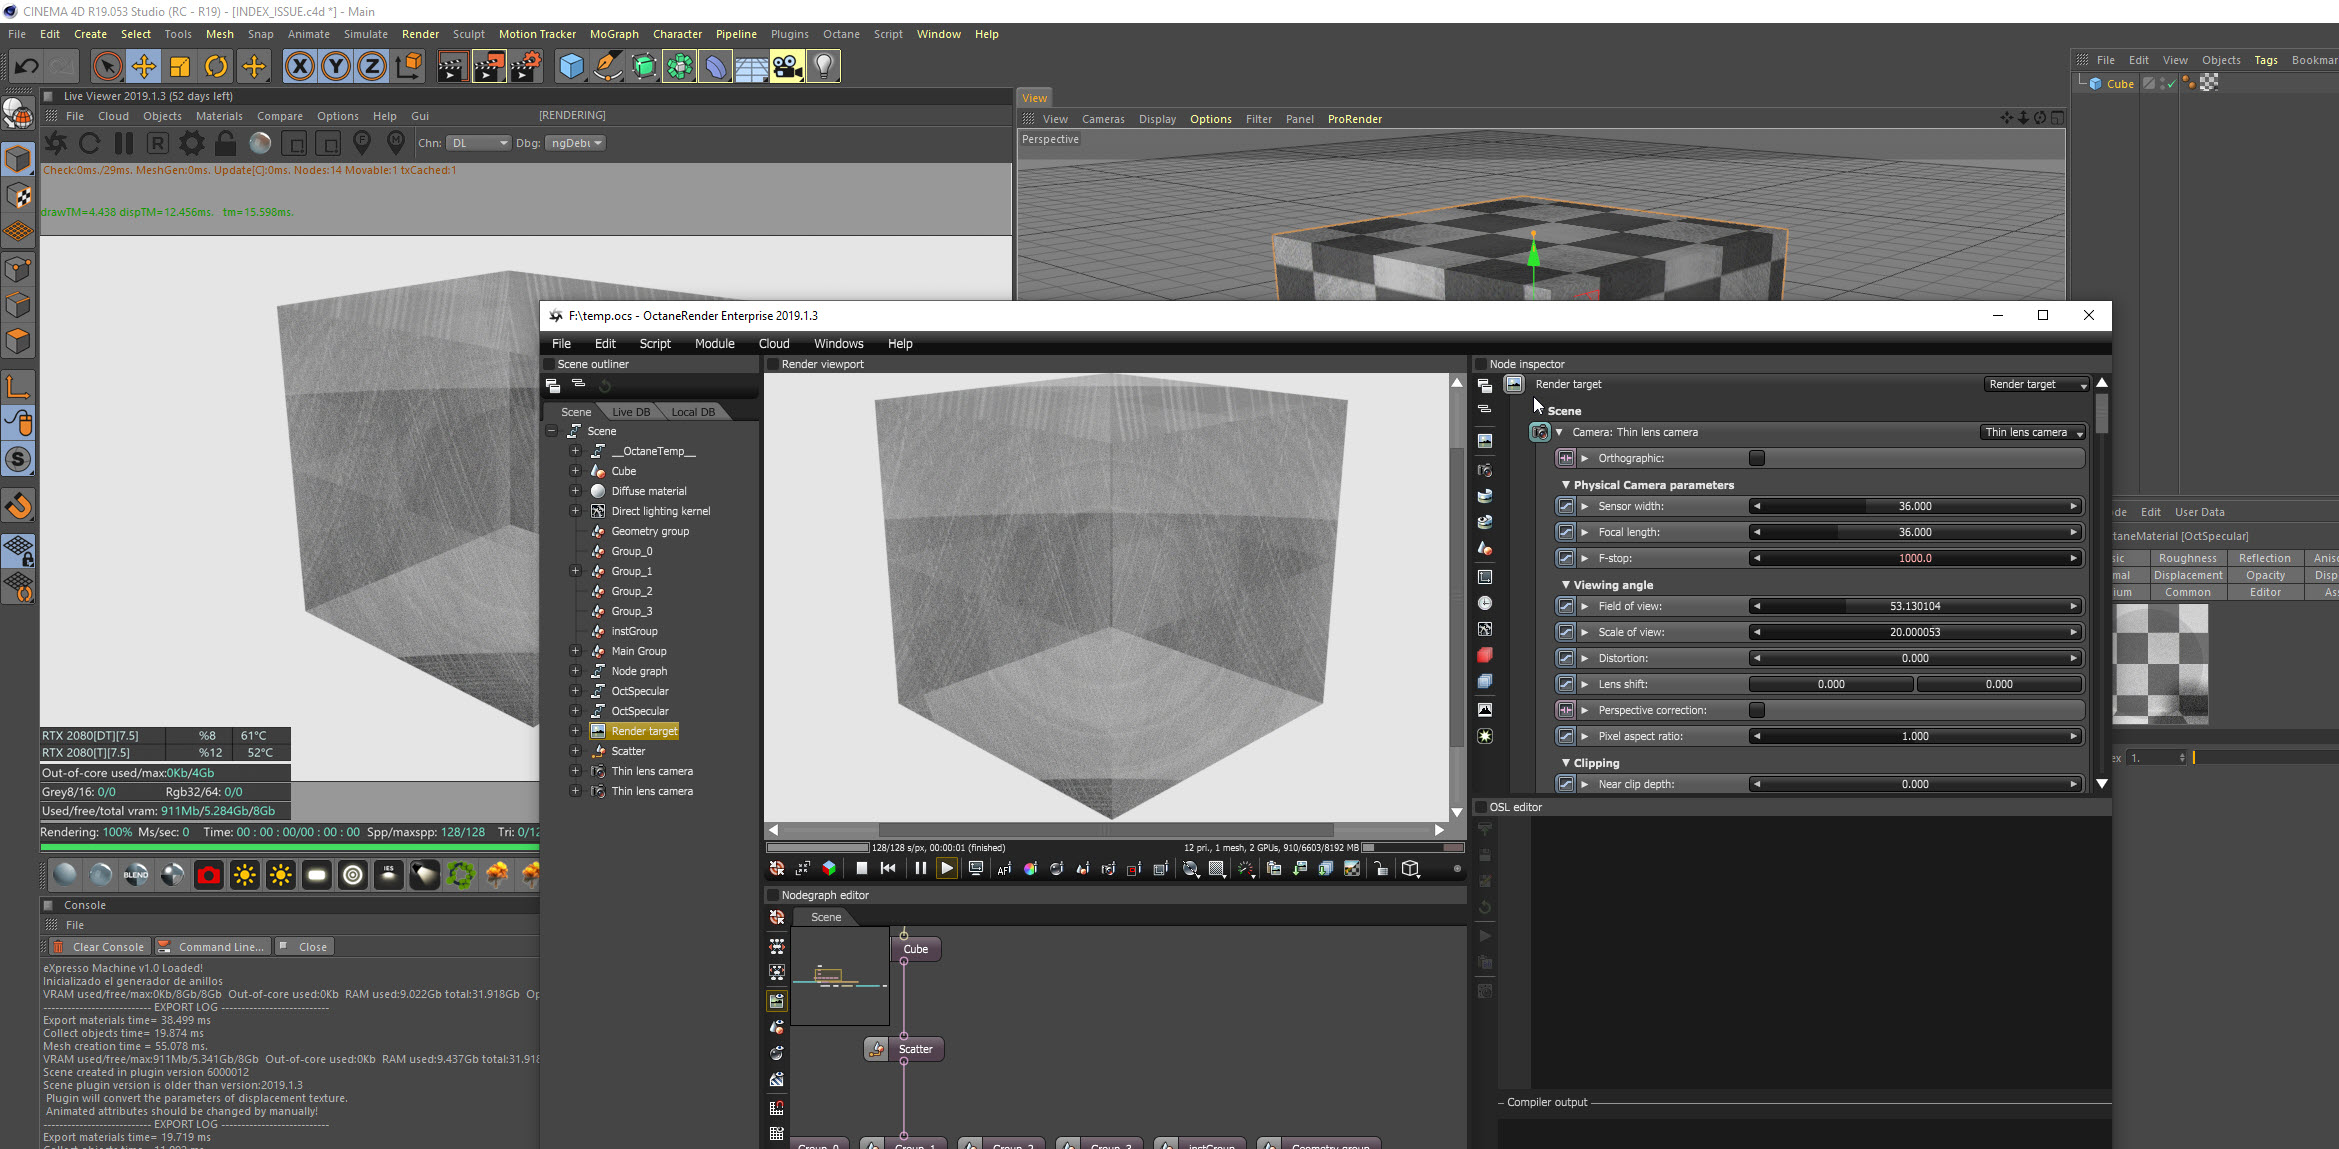Toggle the X axis lock
This screenshot has height=1149, width=2339.
pos(299,67)
